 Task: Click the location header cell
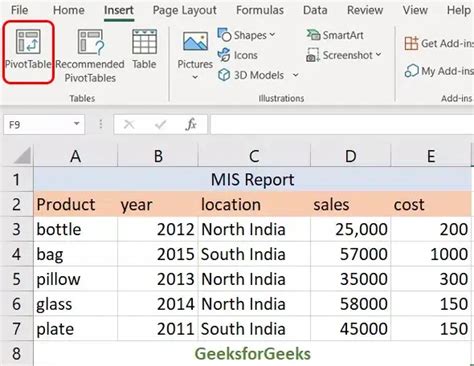(x=254, y=204)
